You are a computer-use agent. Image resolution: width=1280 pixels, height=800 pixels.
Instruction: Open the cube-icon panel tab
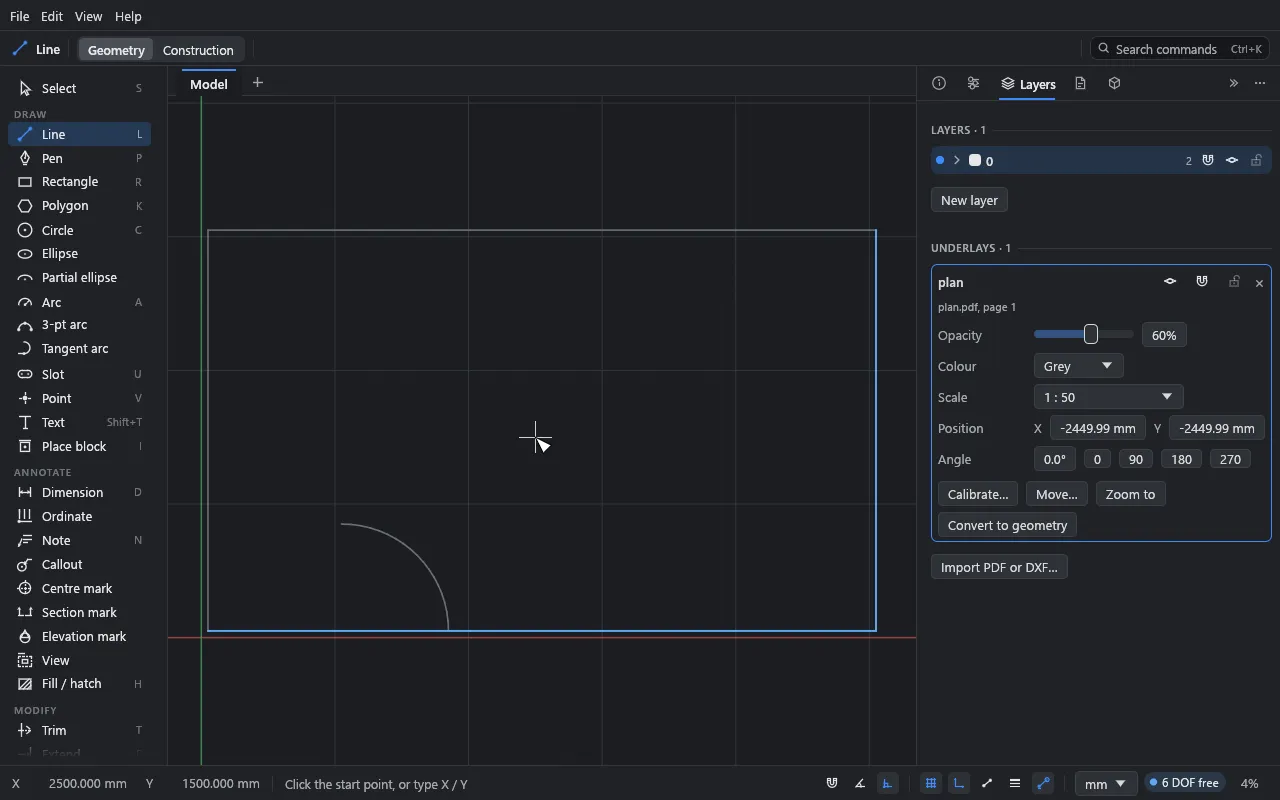pos(1115,84)
